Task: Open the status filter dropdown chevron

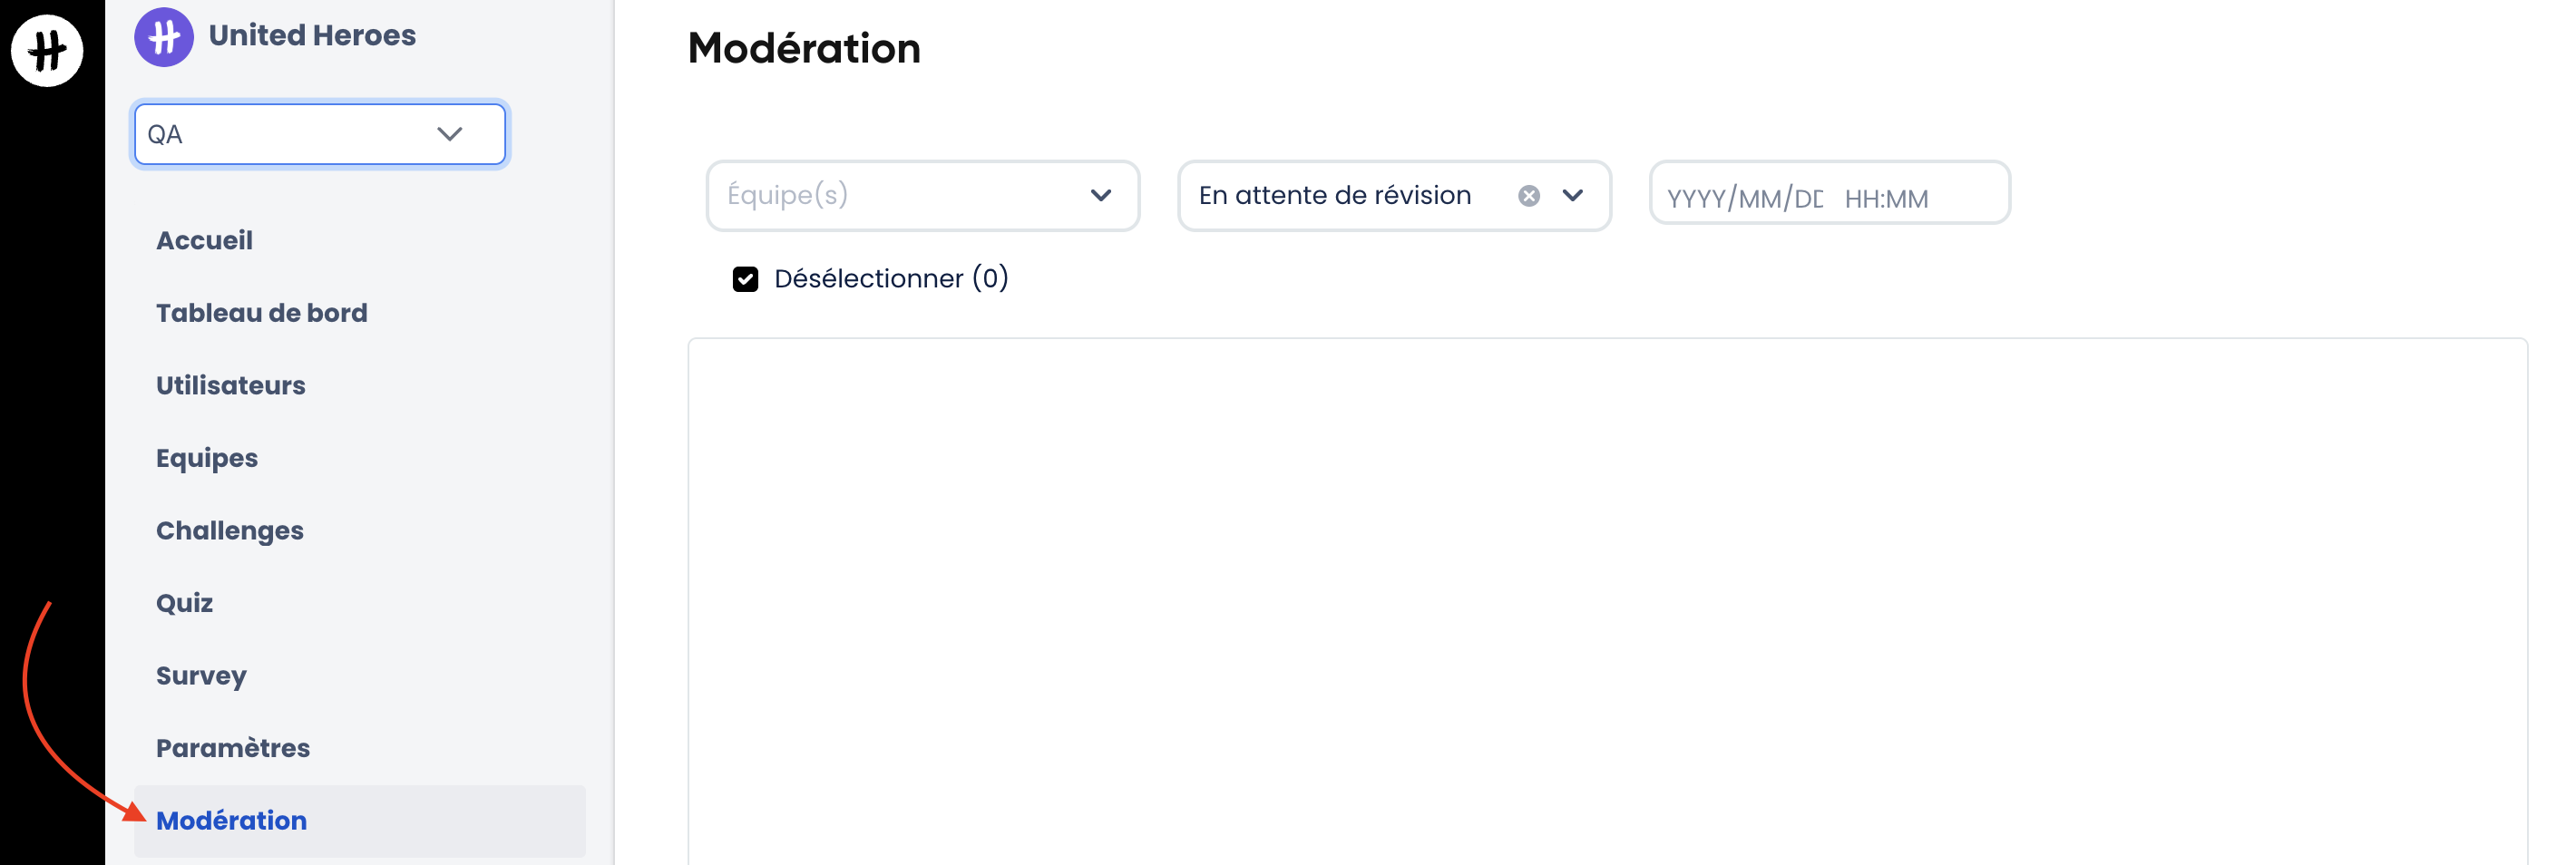Action: [x=1572, y=196]
